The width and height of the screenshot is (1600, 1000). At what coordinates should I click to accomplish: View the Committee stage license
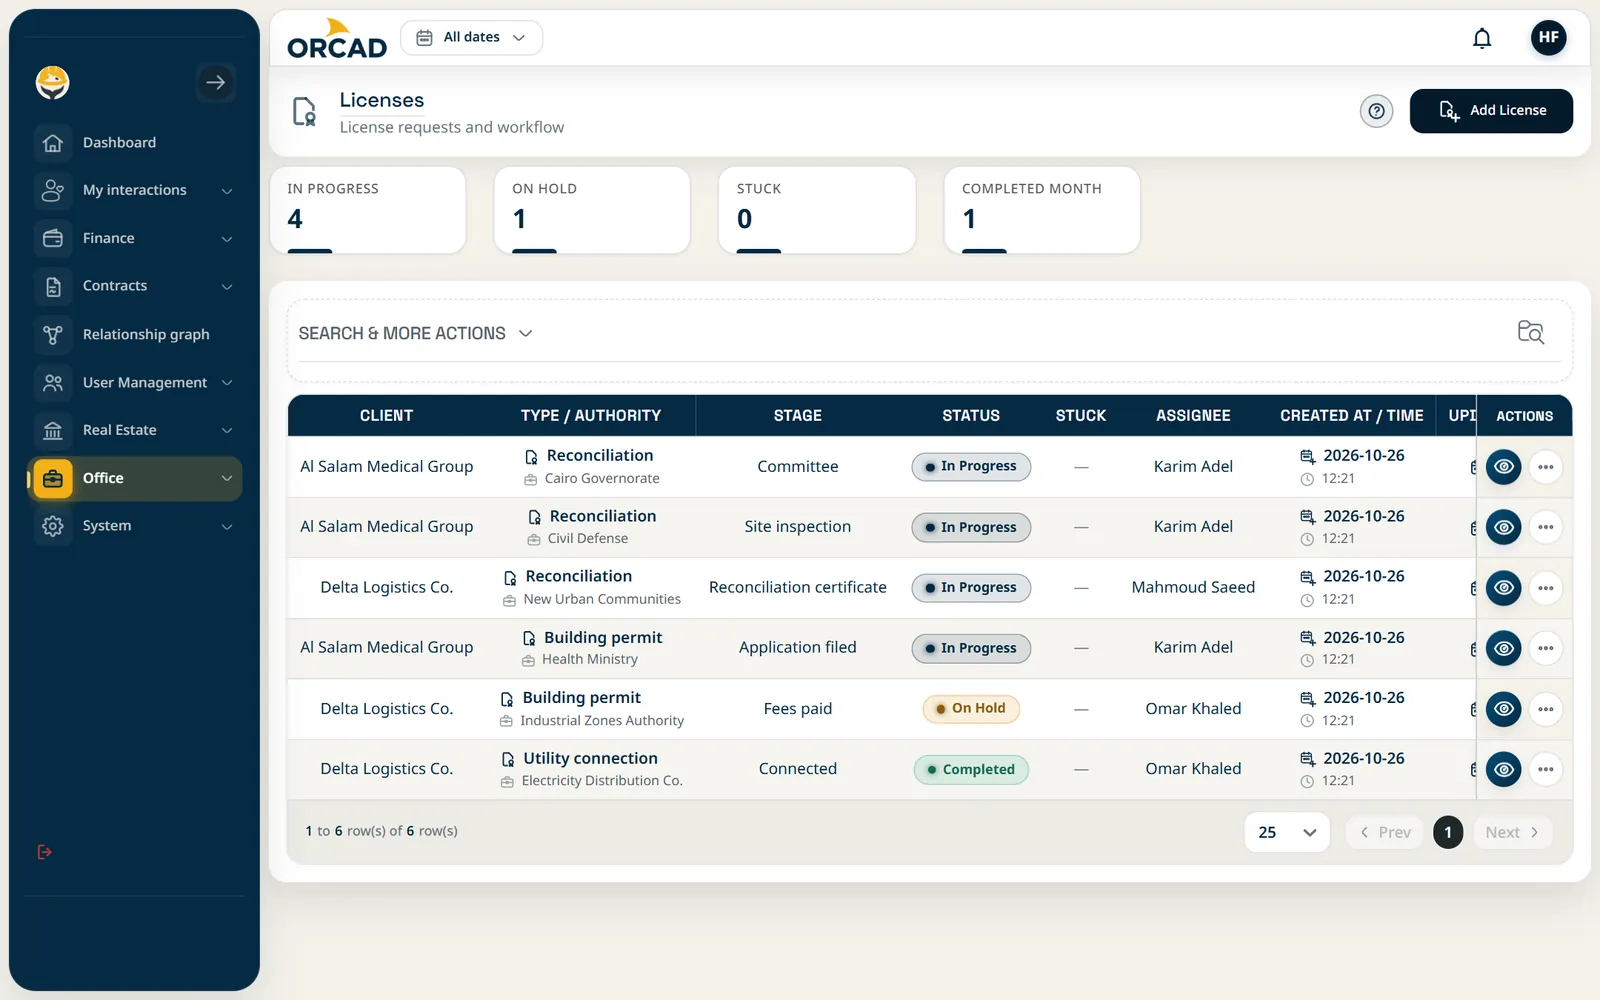coord(1503,467)
